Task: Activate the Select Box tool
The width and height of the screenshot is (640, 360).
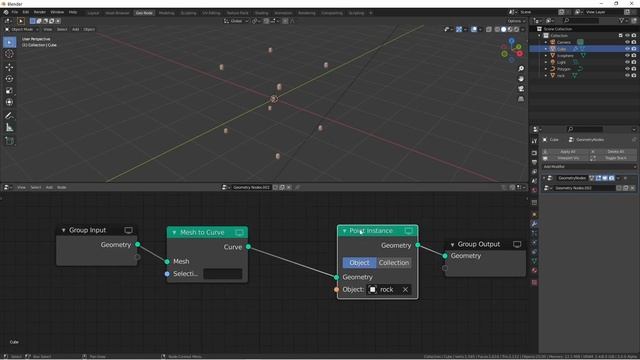Action: [9, 42]
